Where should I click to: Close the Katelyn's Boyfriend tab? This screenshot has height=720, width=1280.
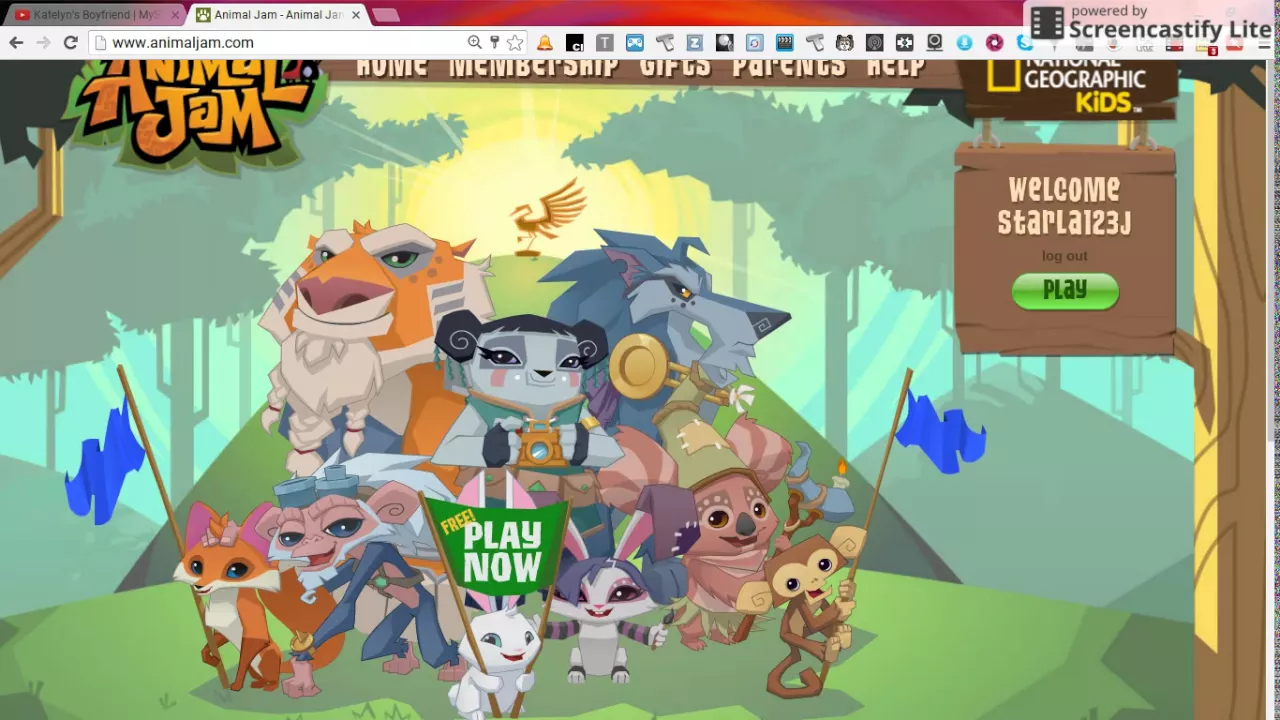175,15
